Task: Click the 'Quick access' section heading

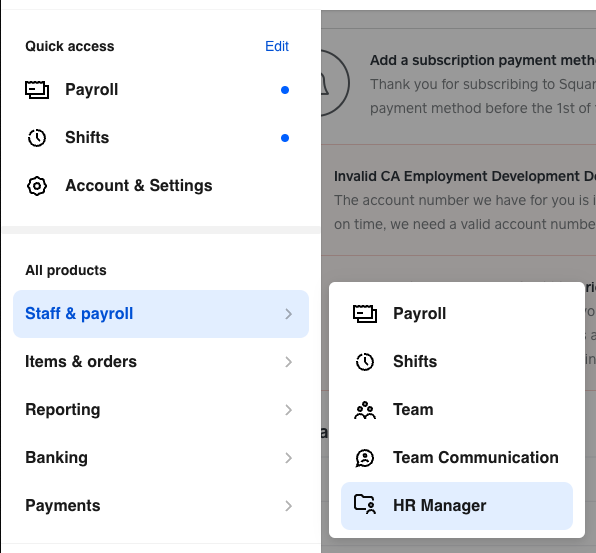Action: click(70, 46)
